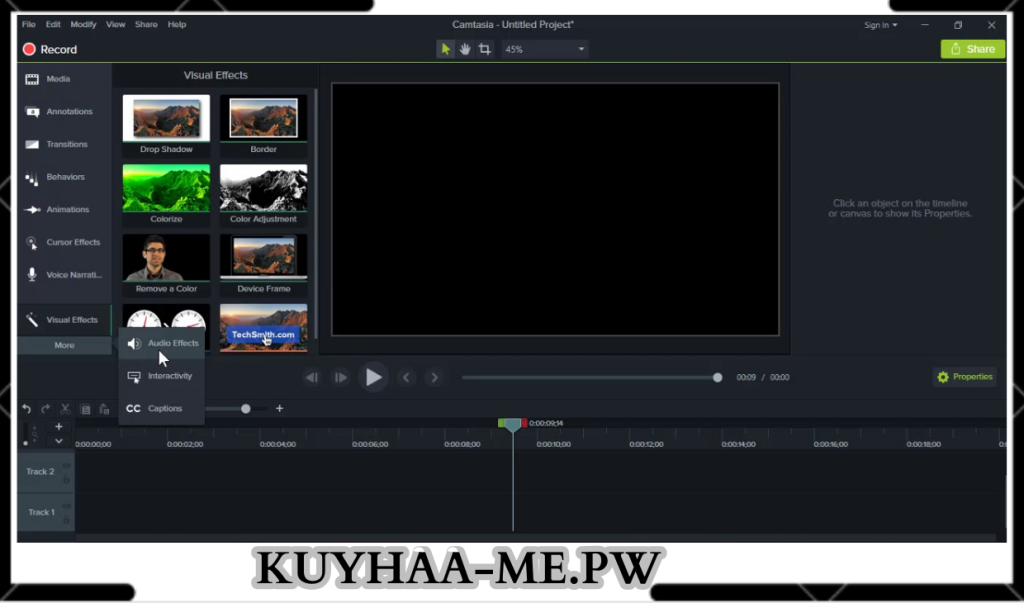Open the Sign In dropdown

pos(880,25)
